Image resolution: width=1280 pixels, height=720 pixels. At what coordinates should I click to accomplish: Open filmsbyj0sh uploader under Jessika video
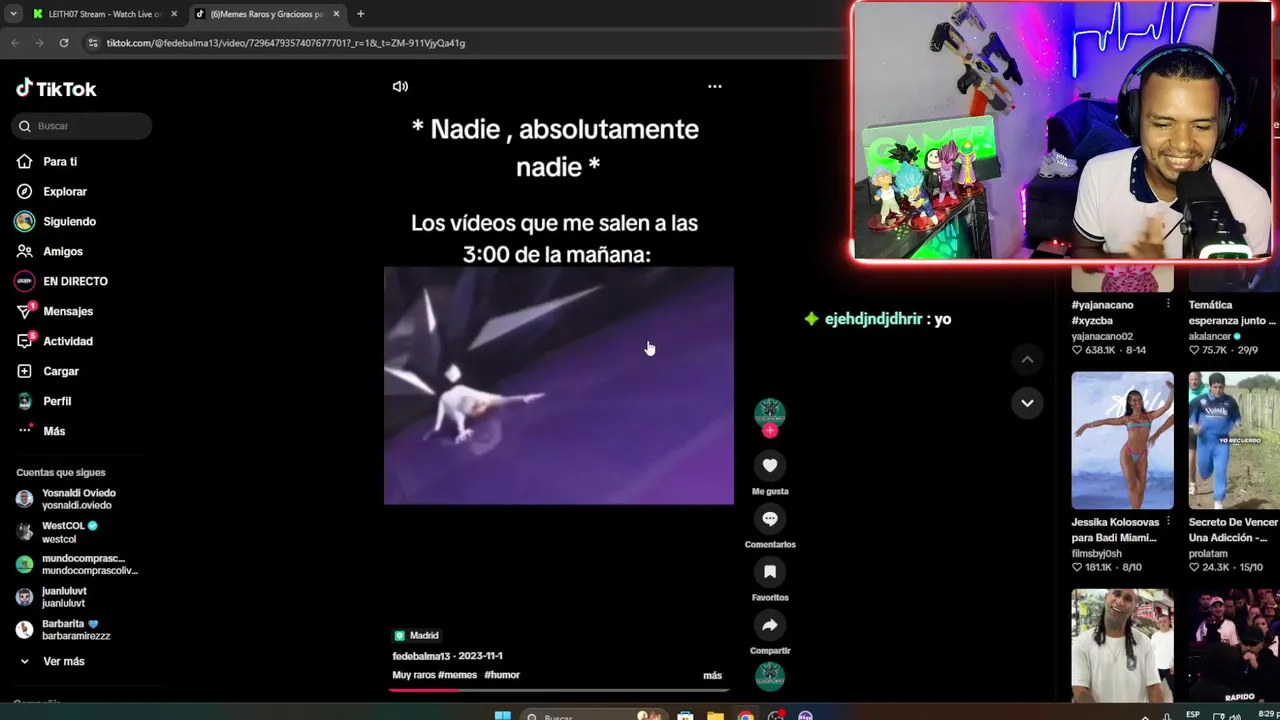click(x=1096, y=553)
